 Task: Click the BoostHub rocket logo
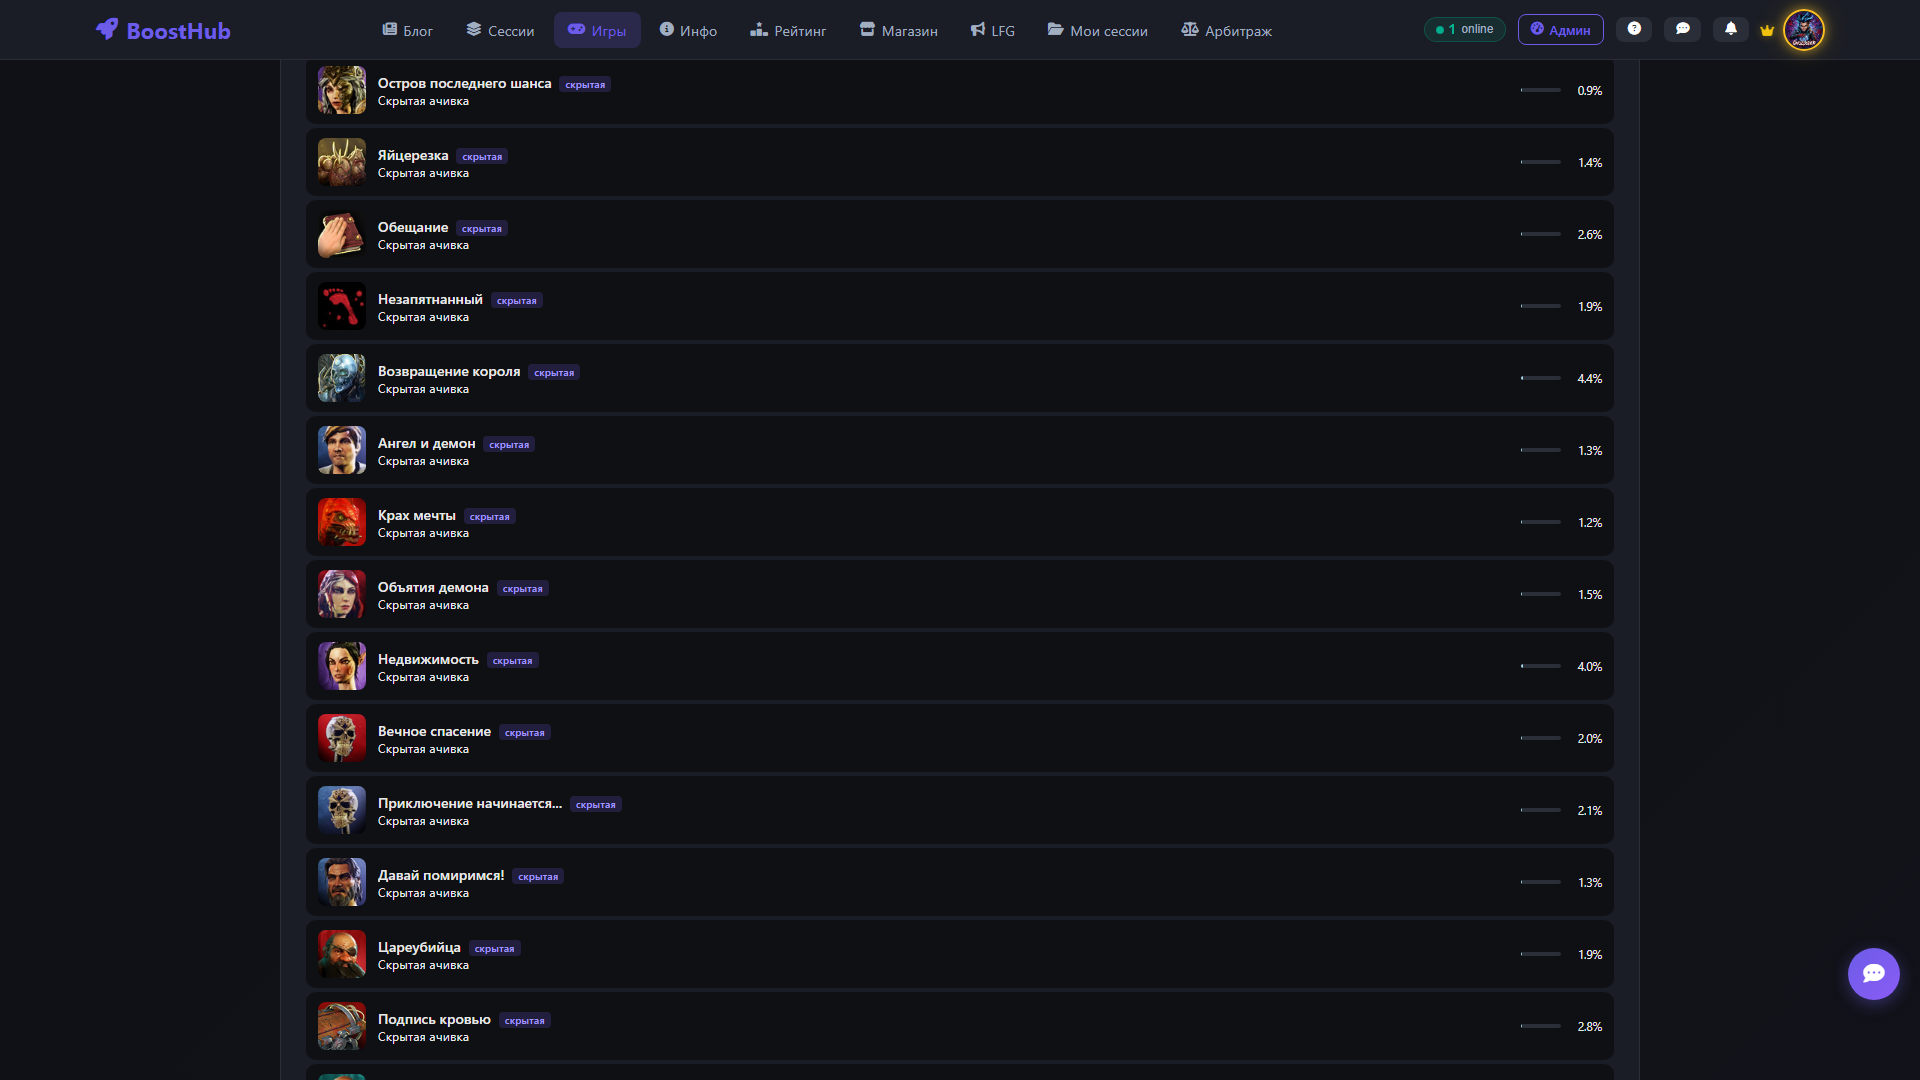[107, 29]
